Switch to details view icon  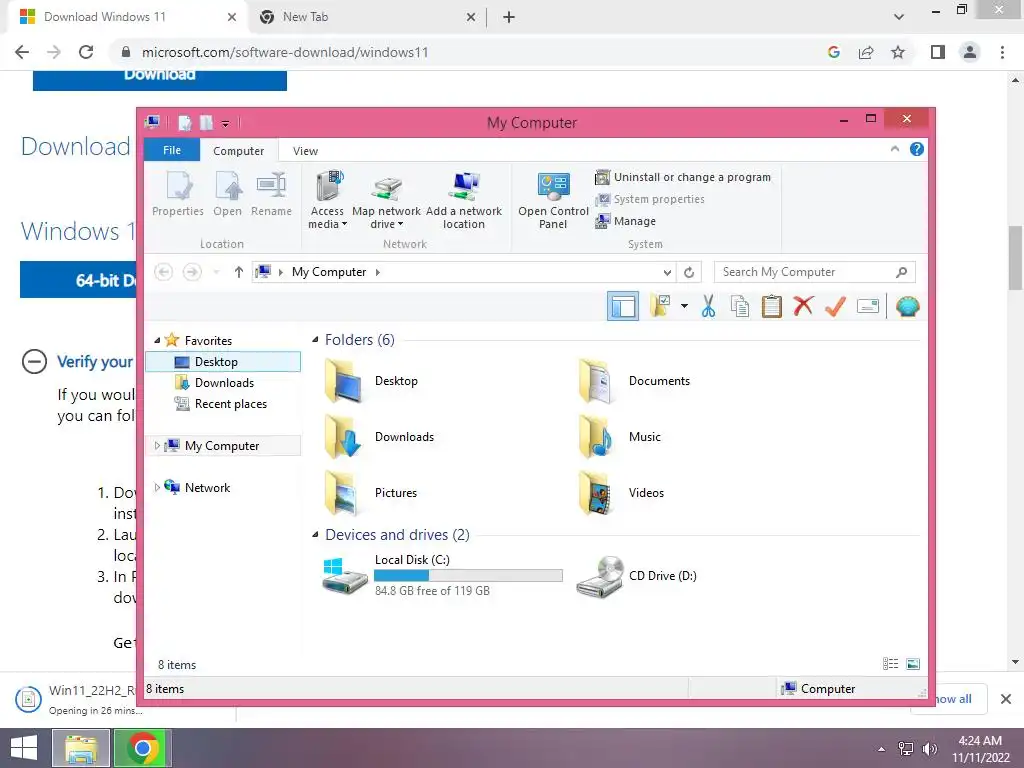tap(890, 664)
